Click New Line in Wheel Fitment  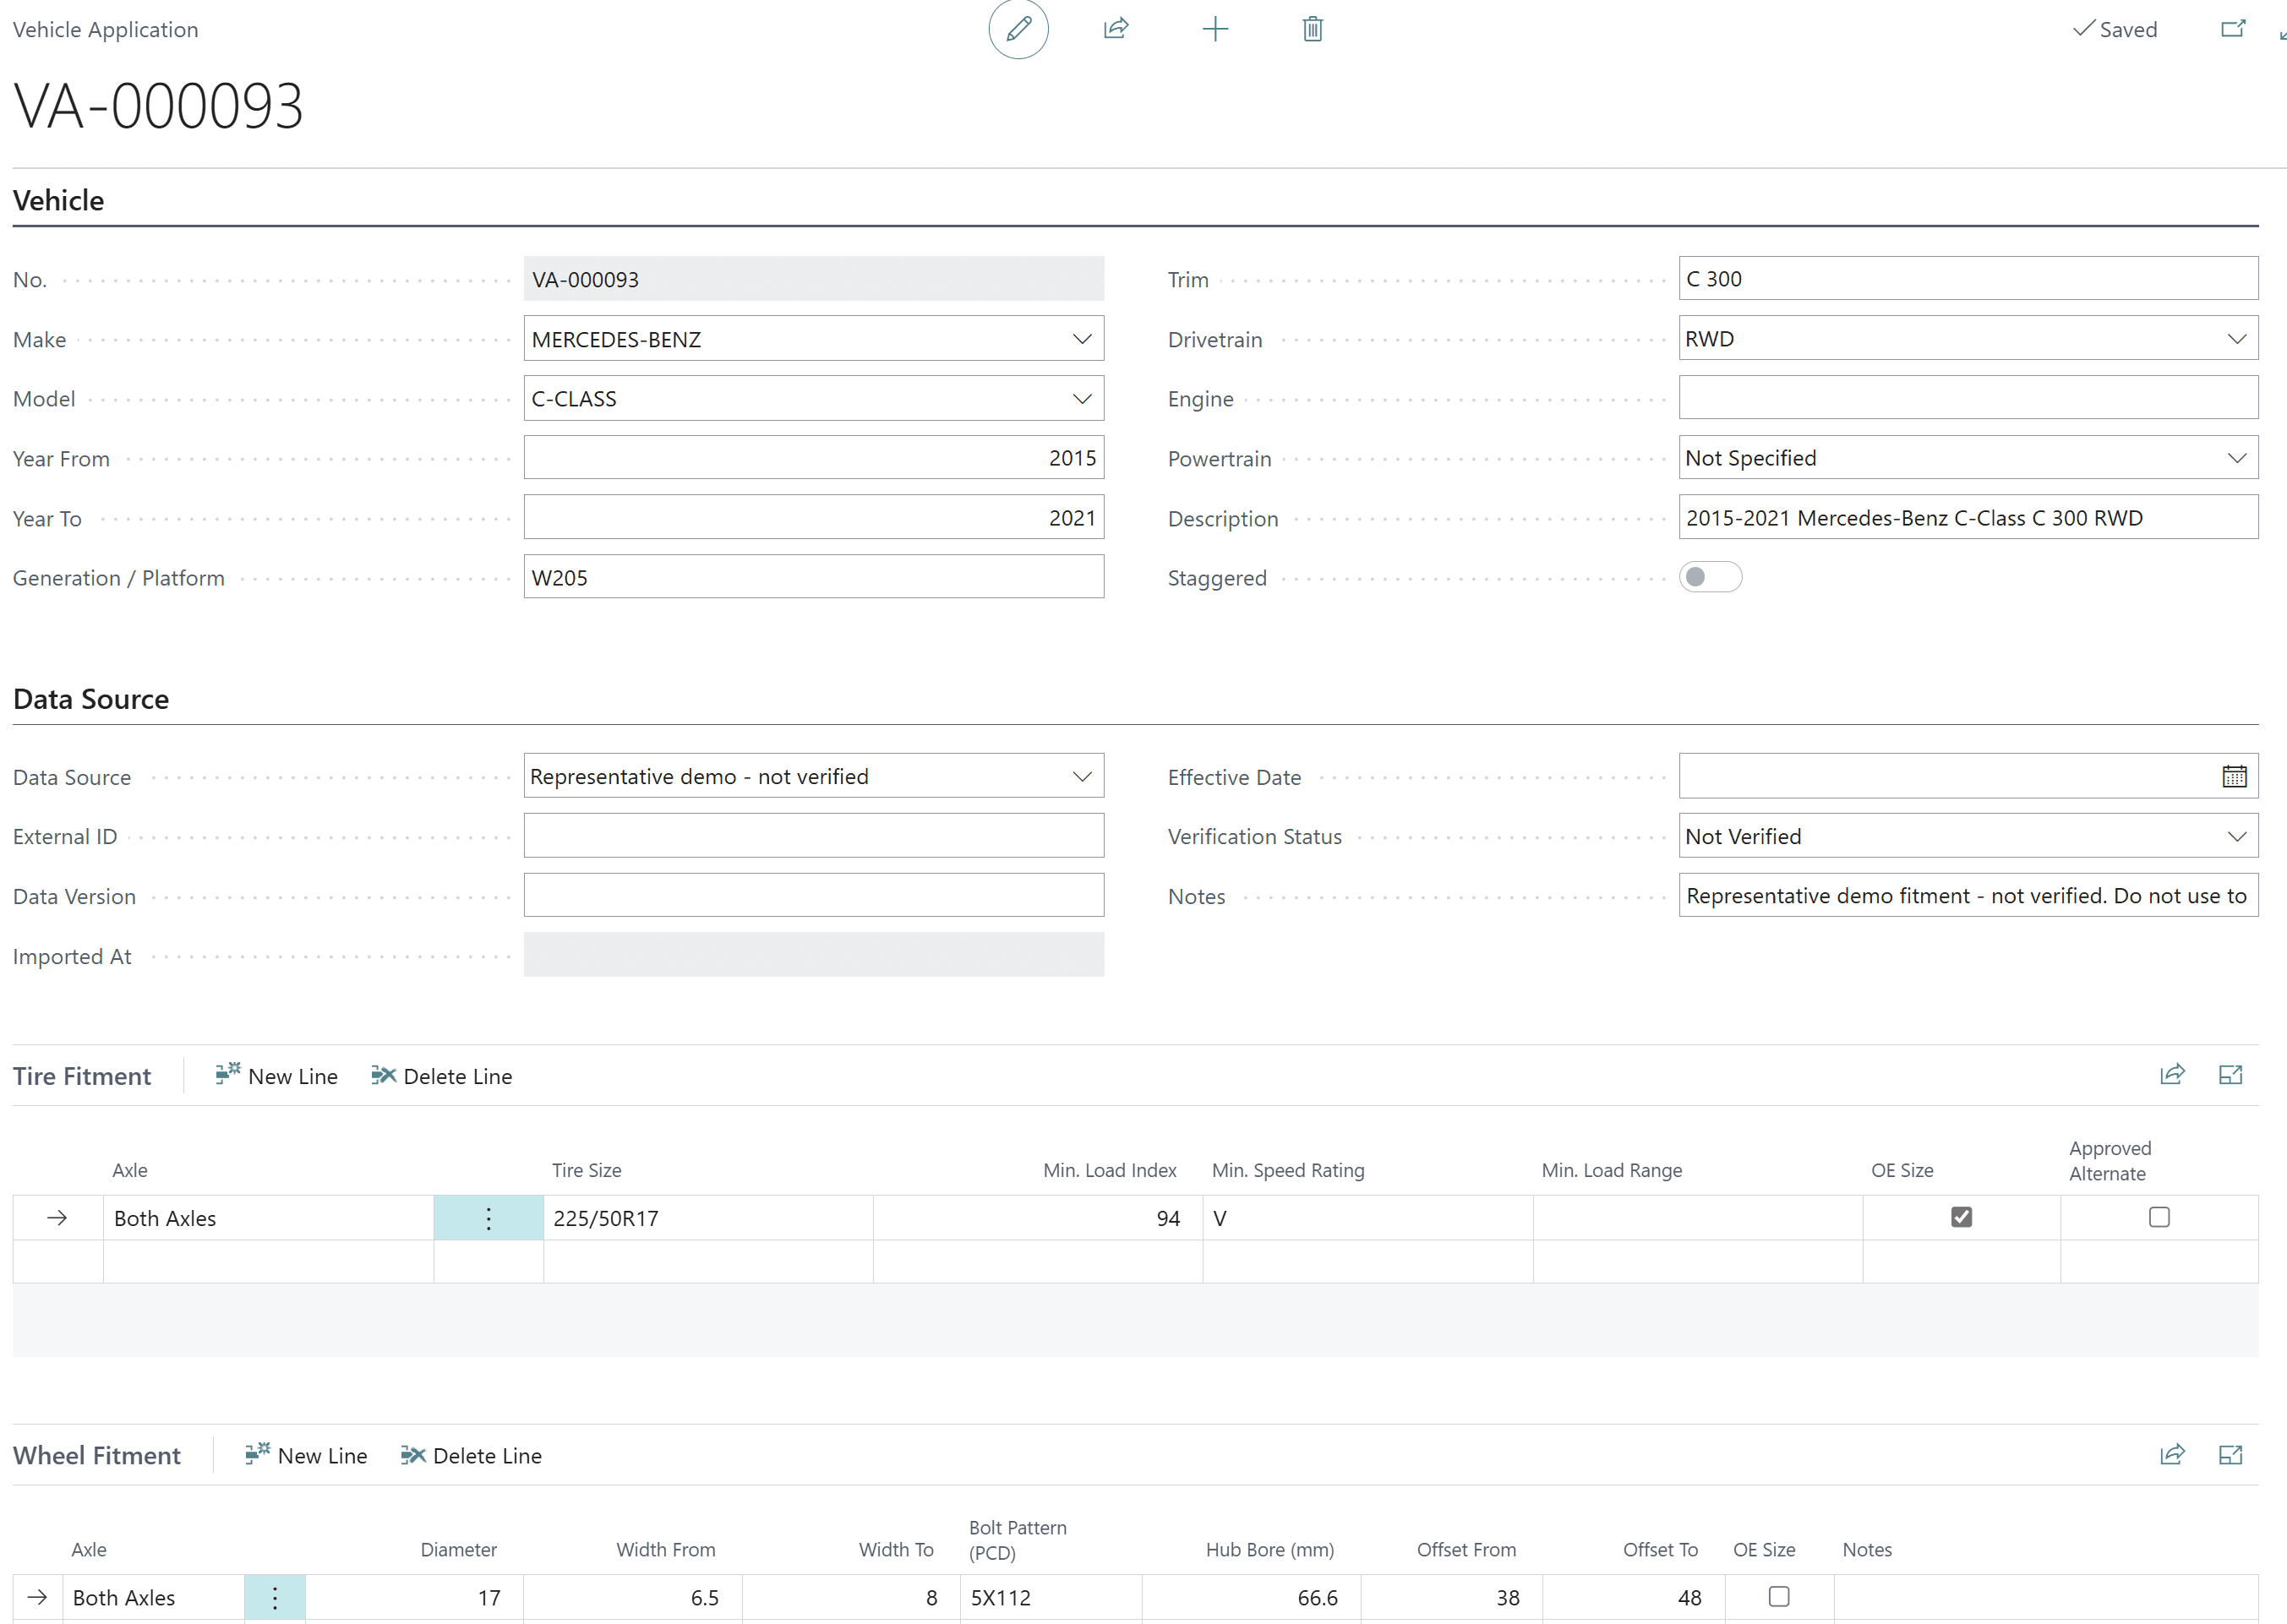(306, 1455)
